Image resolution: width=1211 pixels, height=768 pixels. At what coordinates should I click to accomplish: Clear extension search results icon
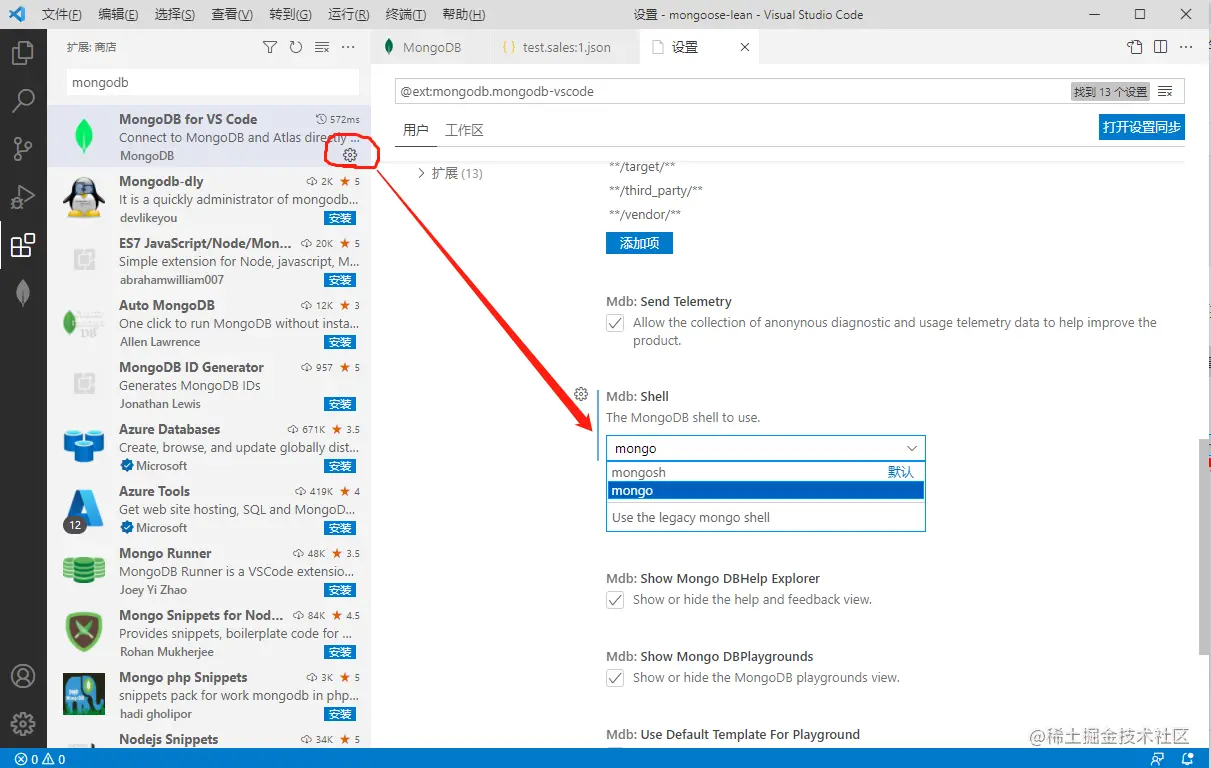[x=322, y=47]
